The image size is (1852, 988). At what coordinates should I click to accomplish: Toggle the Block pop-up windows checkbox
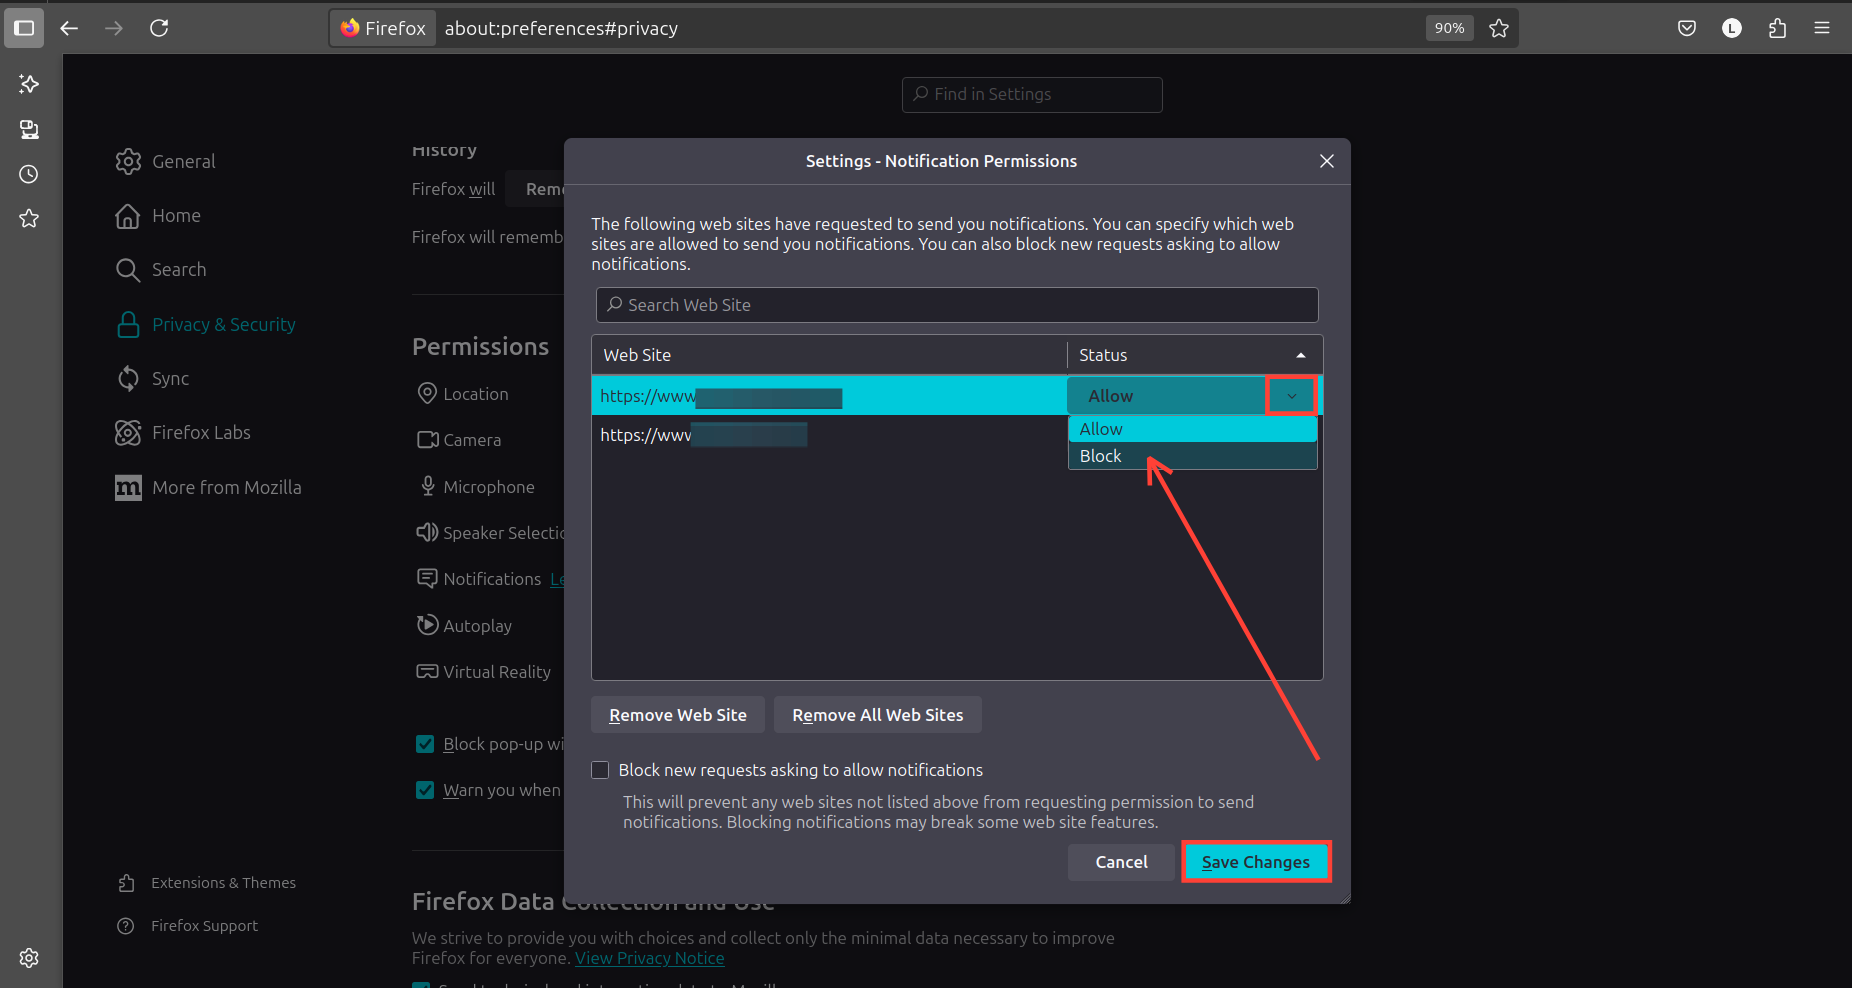pyautogui.click(x=425, y=744)
